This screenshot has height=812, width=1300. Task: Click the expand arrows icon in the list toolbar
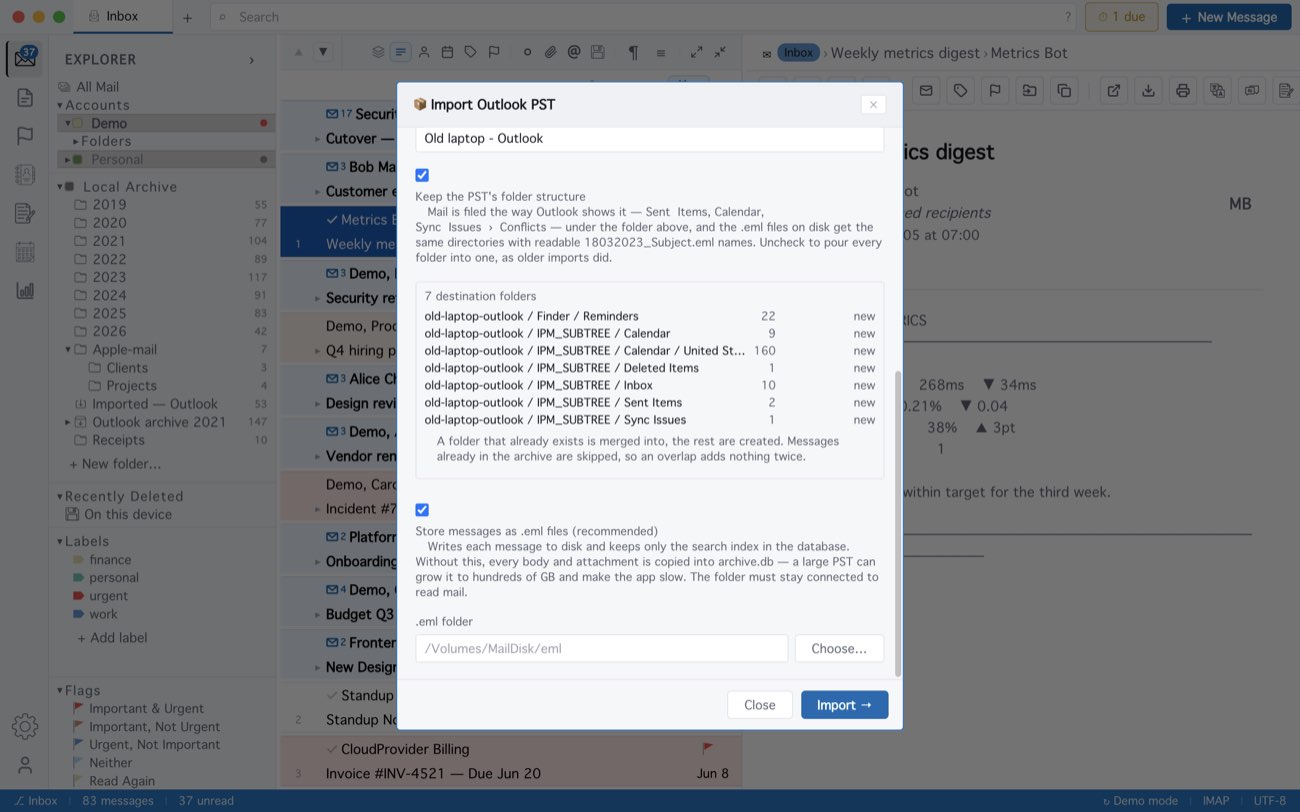pyautogui.click(x=696, y=52)
